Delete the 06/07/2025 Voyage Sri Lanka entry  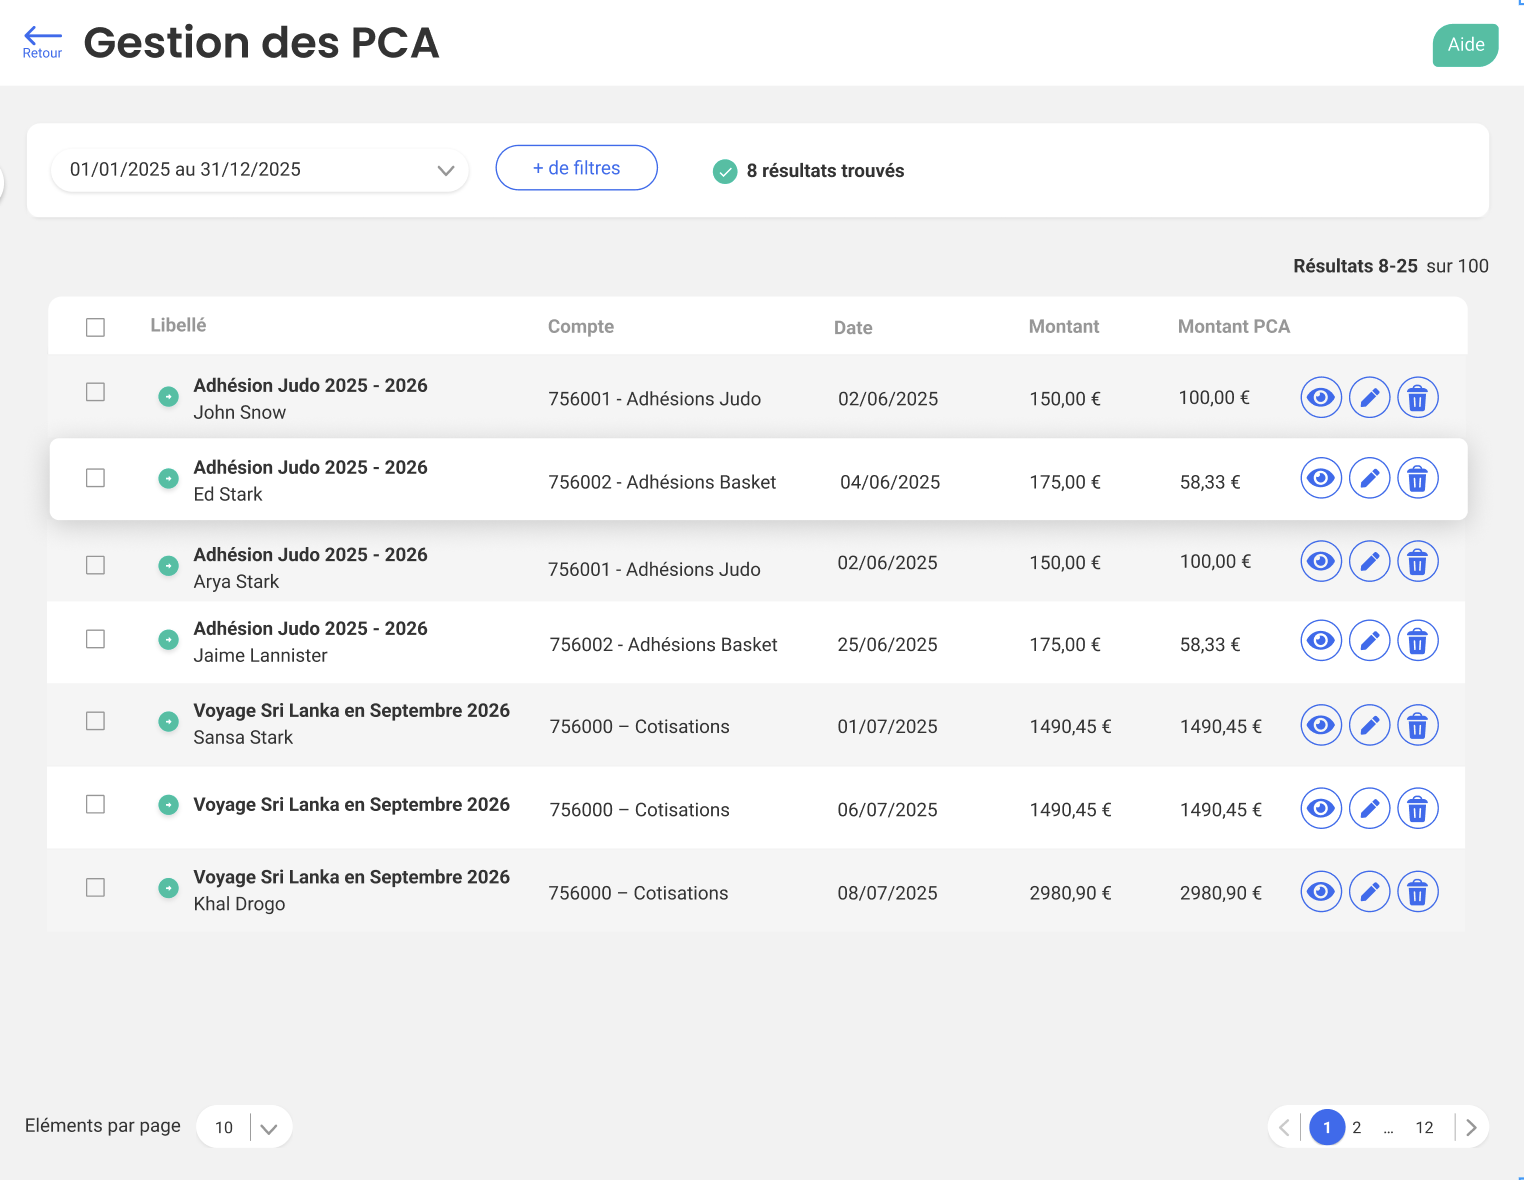(1417, 808)
